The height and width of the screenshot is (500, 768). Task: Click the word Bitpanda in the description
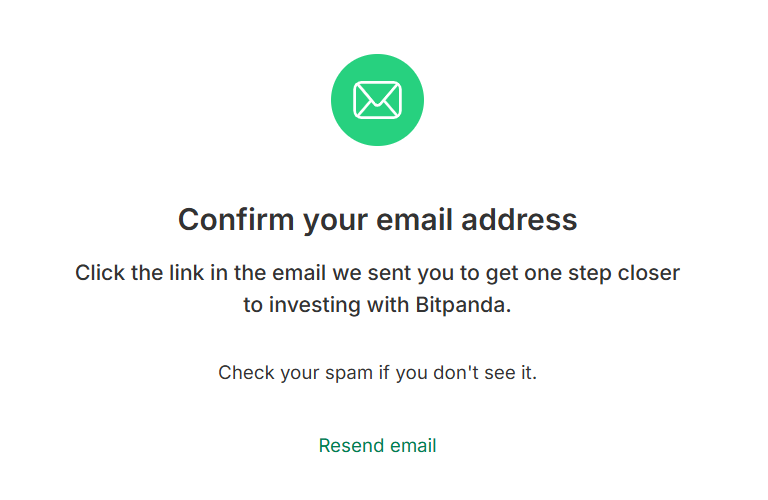pyautogui.click(x=463, y=305)
